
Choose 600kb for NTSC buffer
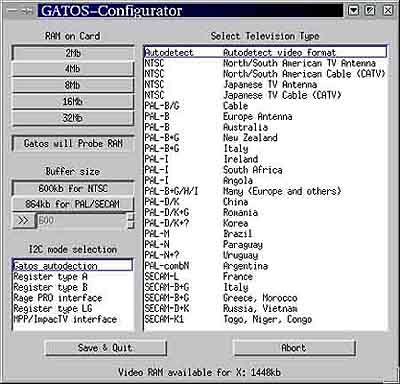coord(73,188)
